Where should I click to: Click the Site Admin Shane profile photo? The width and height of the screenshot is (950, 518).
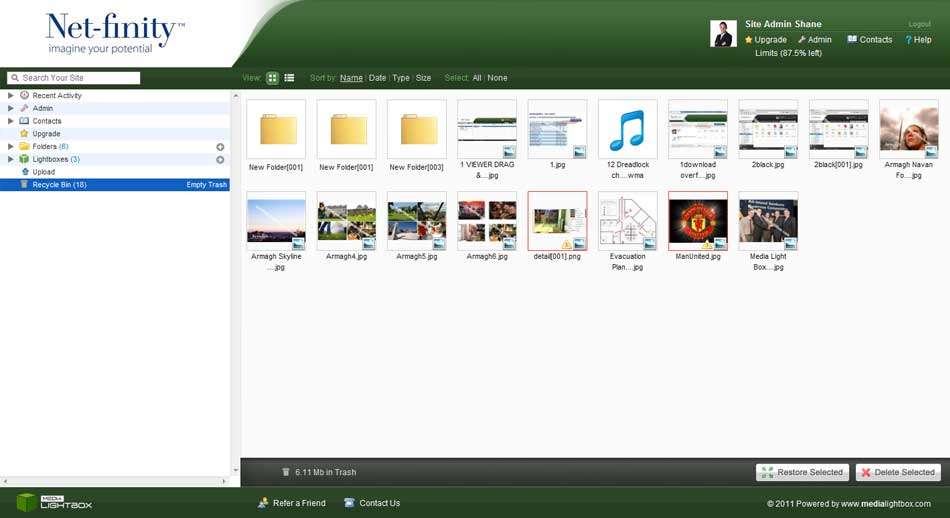tap(723, 34)
